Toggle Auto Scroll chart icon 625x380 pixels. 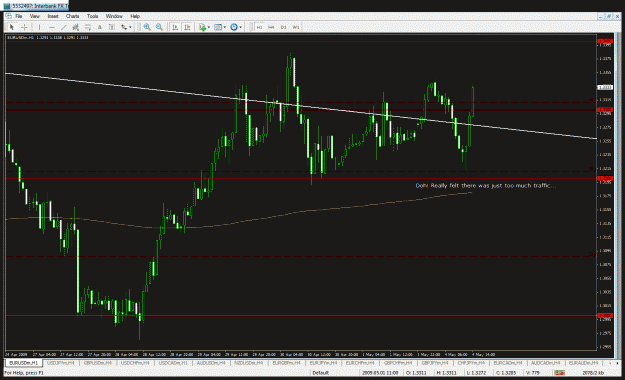tap(175, 27)
